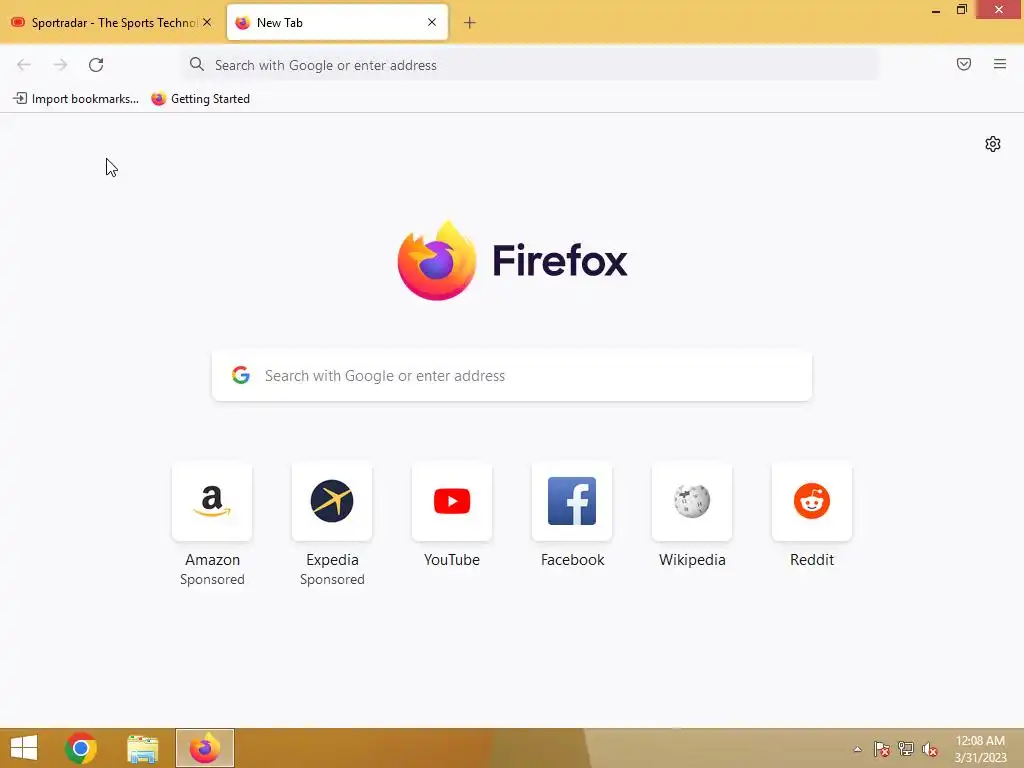Open the Windows Start button

point(24,748)
